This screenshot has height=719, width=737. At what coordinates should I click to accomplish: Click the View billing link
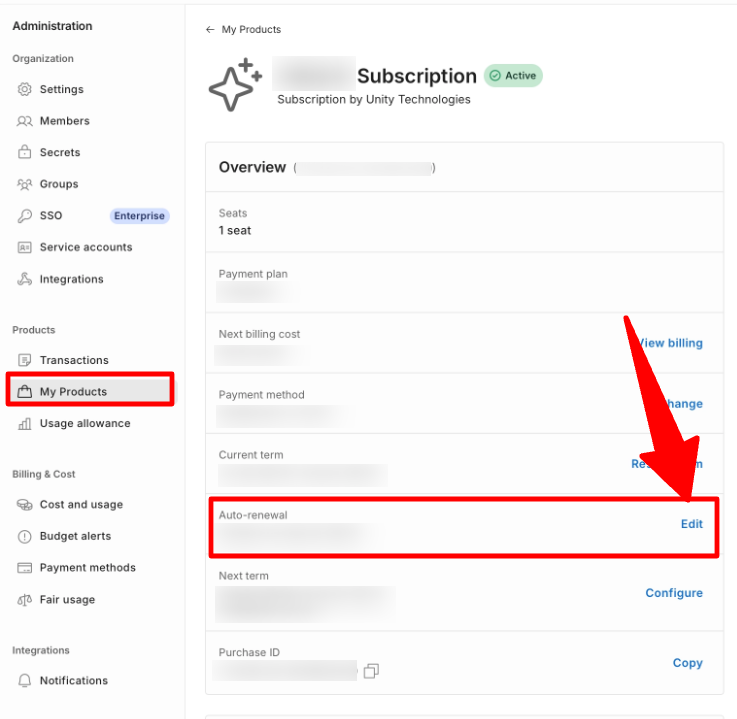click(671, 343)
